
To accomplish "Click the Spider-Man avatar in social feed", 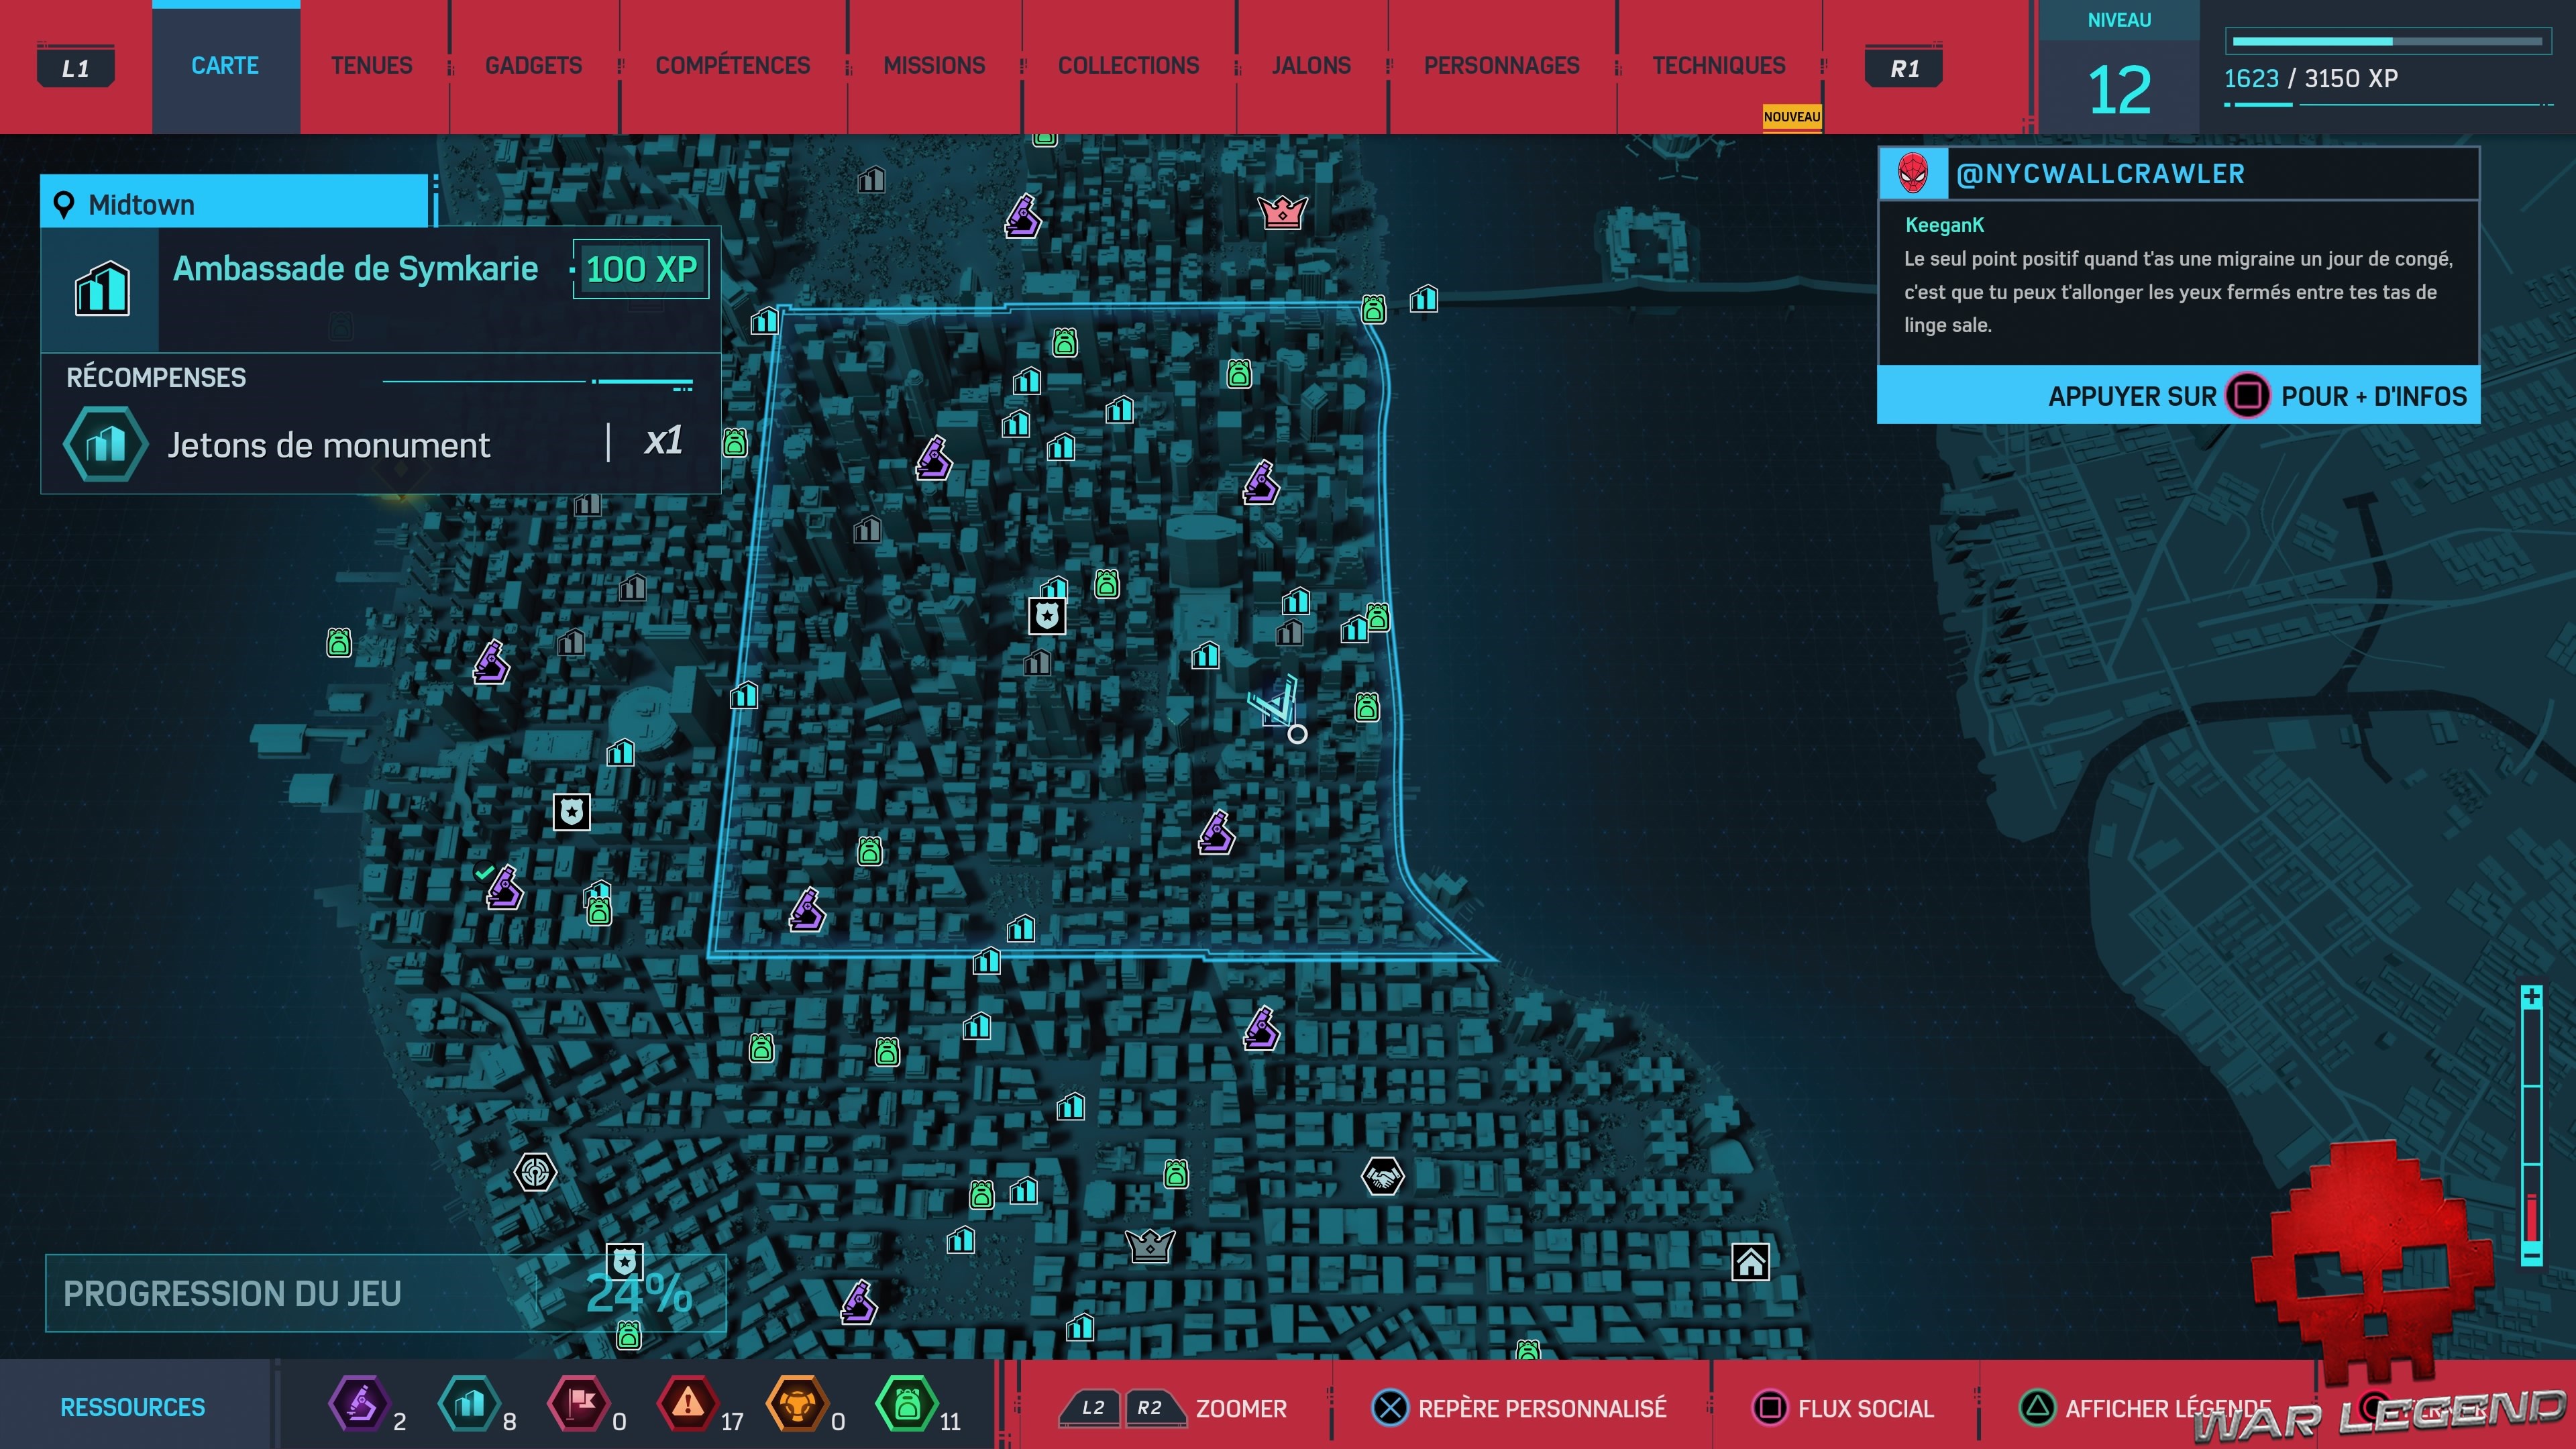I will tap(1912, 174).
